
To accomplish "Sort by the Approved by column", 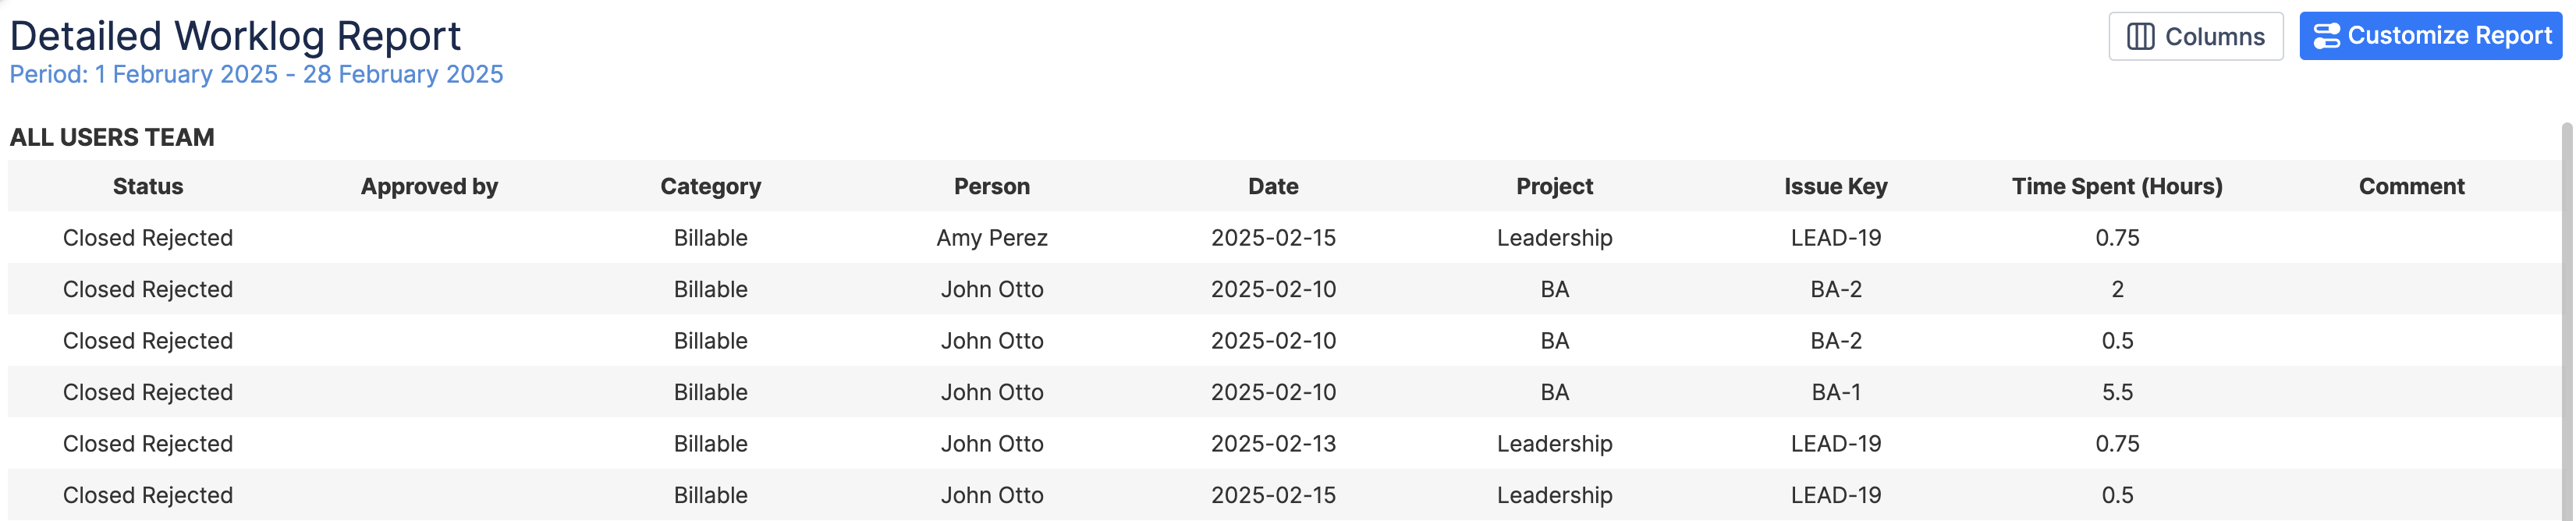I will click(429, 186).
